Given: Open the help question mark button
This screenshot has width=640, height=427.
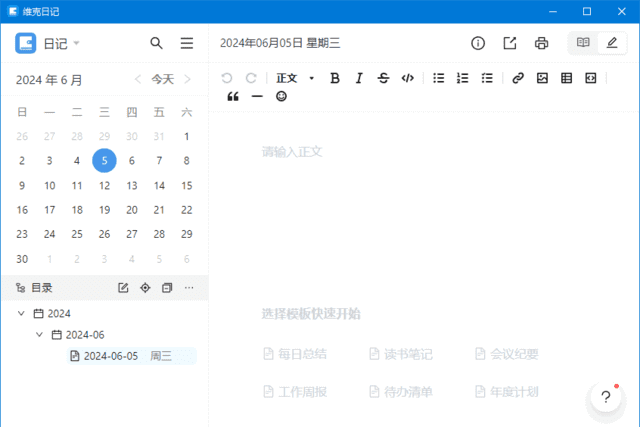Looking at the screenshot, I should pyautogui.click(x=606, y=397).
